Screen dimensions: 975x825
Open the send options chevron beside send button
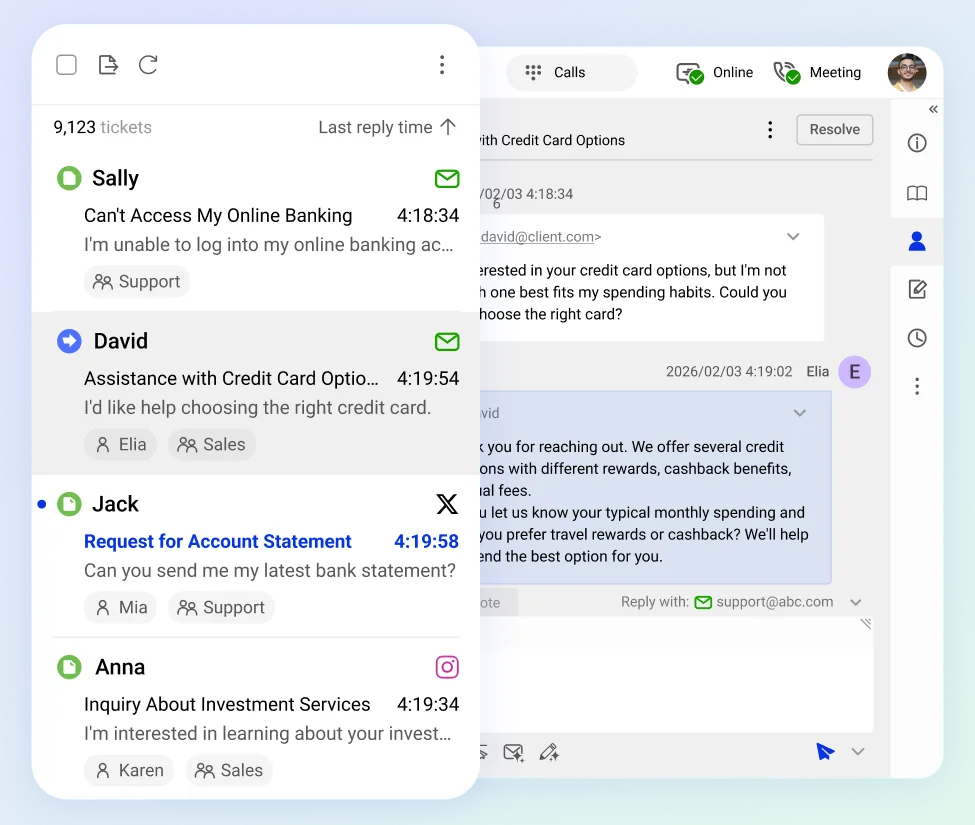coord(858,751)
